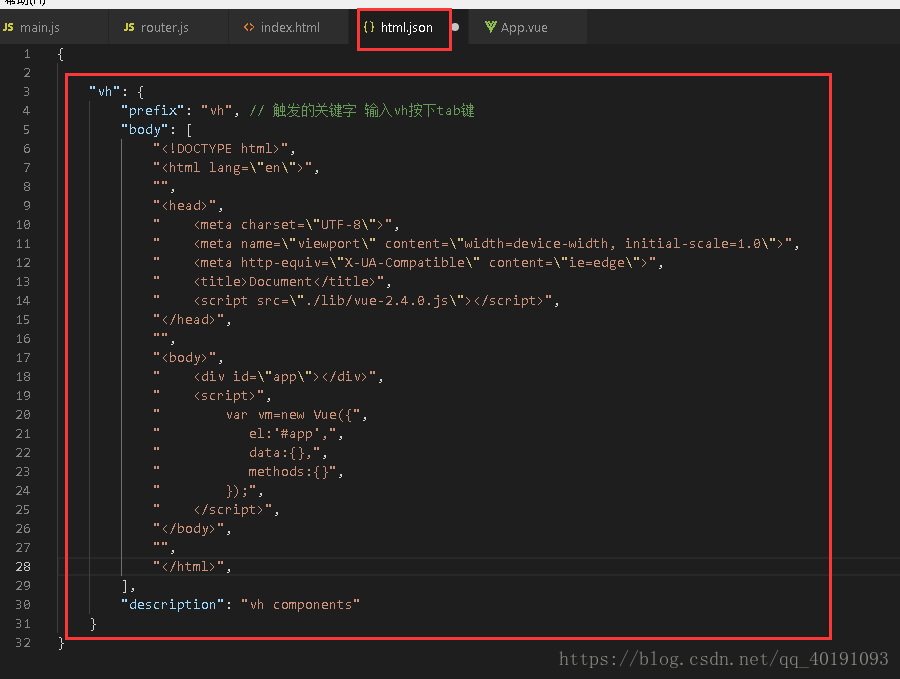This screenshot has height=679, width=900.
Task: Click the "description" key on line 30
Action: tap(173, 604)
